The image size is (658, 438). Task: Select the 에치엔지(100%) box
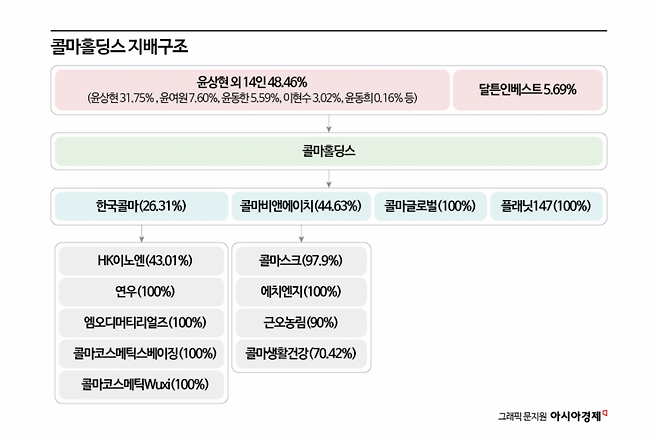click(x=301, y=292)
